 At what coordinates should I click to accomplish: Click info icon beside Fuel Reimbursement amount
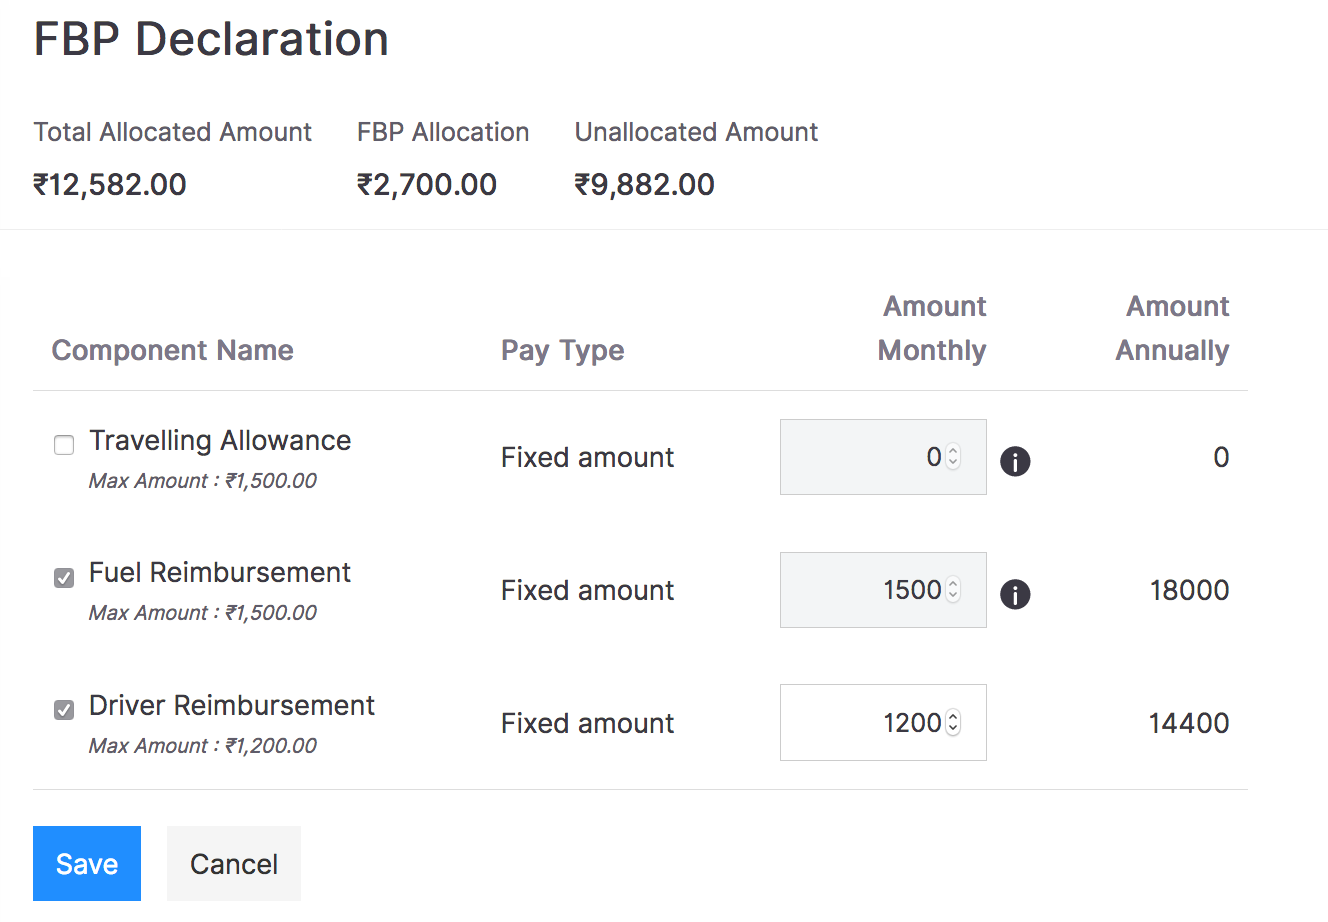coord(1015,595)
